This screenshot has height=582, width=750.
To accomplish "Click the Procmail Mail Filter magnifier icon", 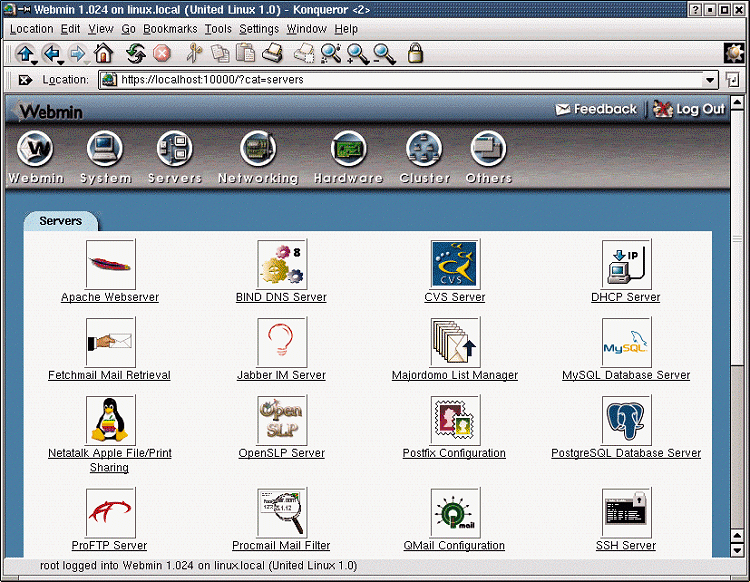I will [x=282, y=512].
